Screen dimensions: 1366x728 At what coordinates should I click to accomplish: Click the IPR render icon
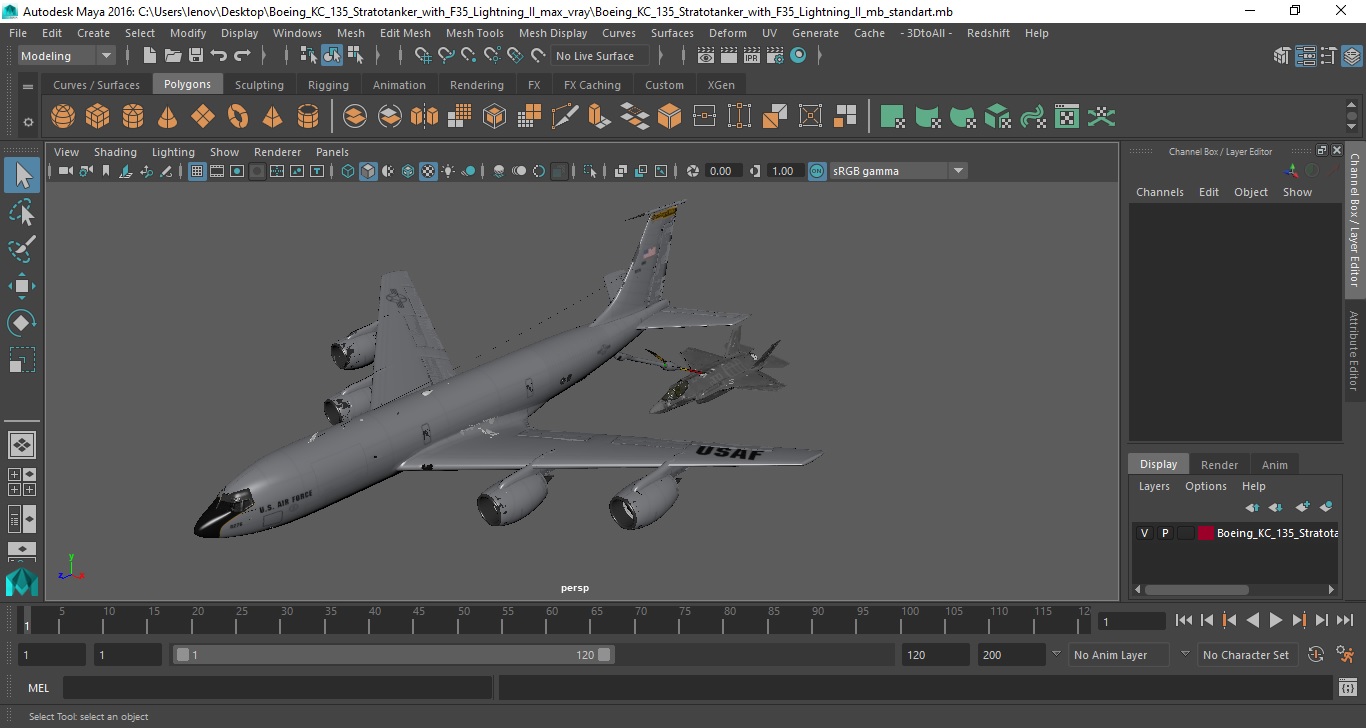pos(752,56)
